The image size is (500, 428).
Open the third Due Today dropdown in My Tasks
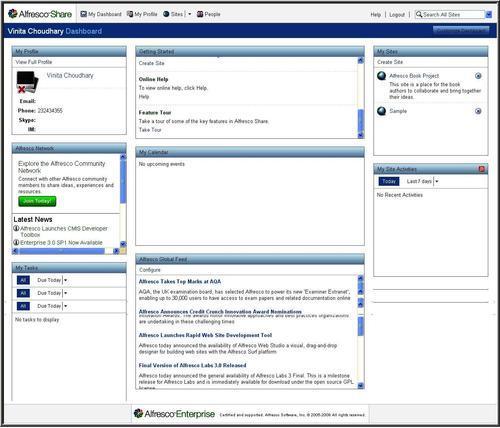[52, 306]
